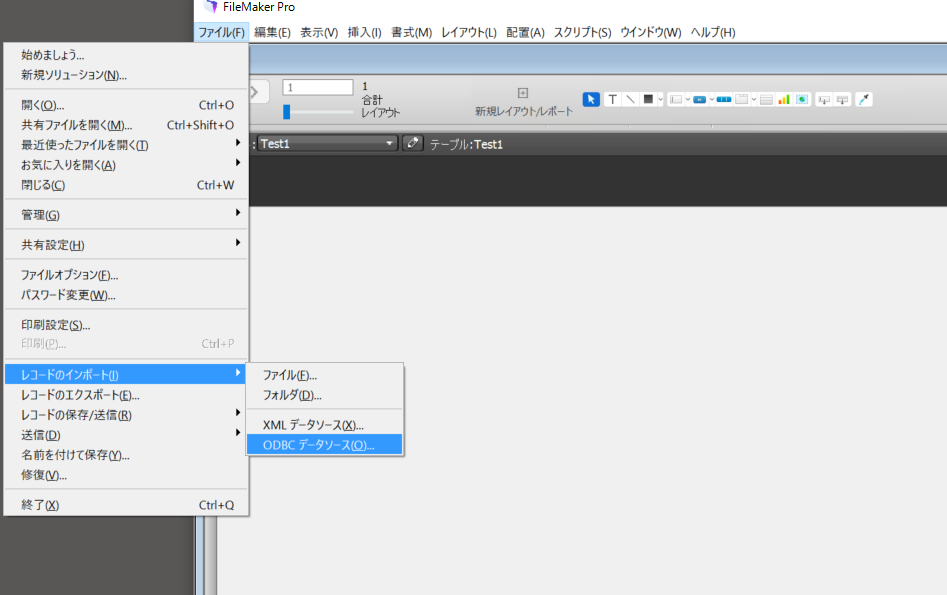Screen dimensions: 947x595
Task: Click 新規レイアウト/レポート button
Action: (x=519, y=99)
